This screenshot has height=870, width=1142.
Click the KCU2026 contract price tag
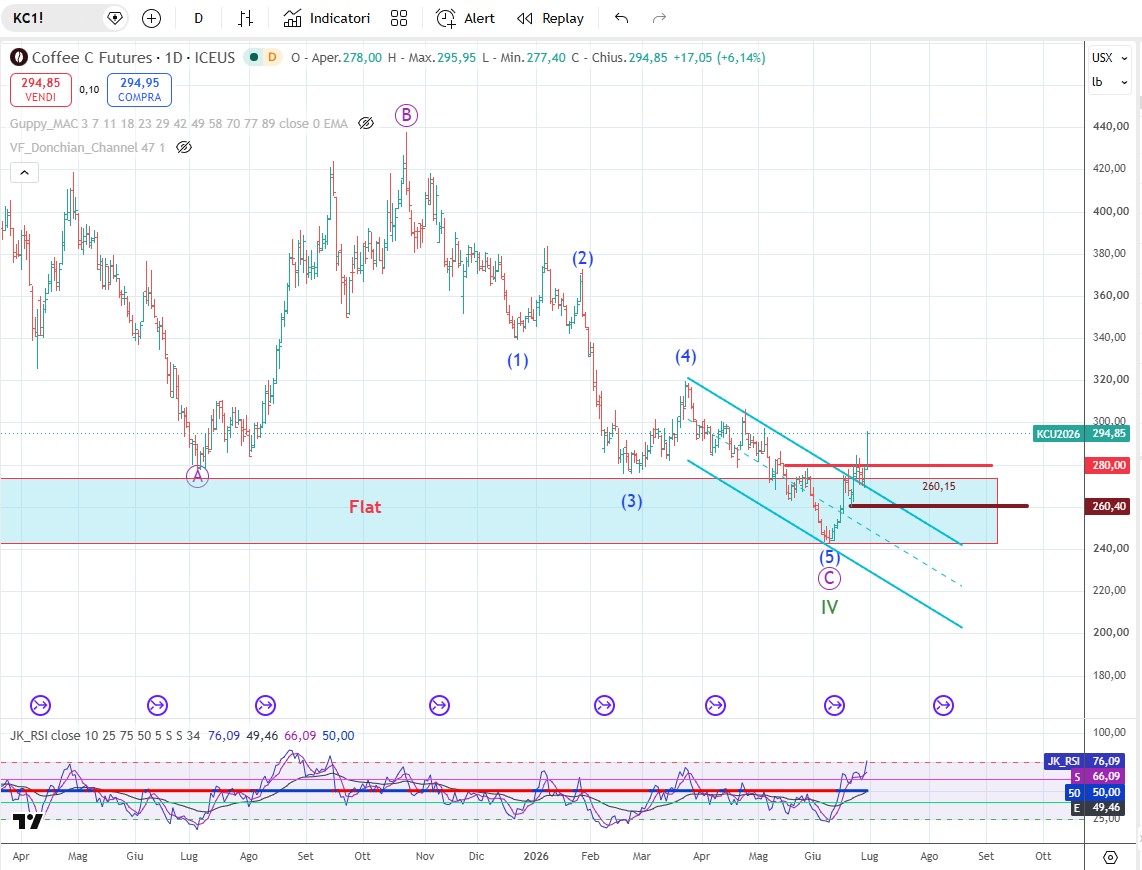coord(1058,434)
